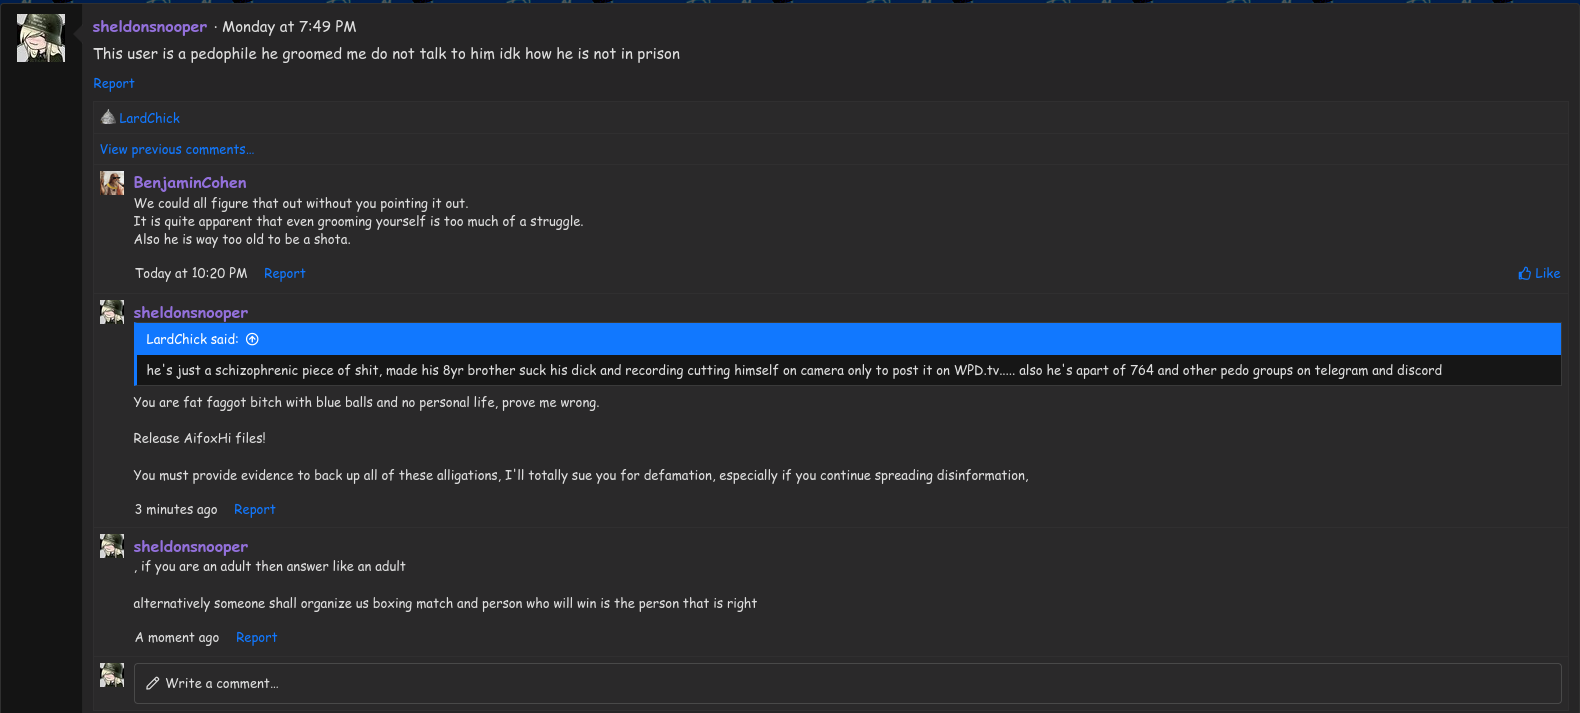
Task: Click the arrow icon beside "LardChick said:"
Action: click(252, 339)
